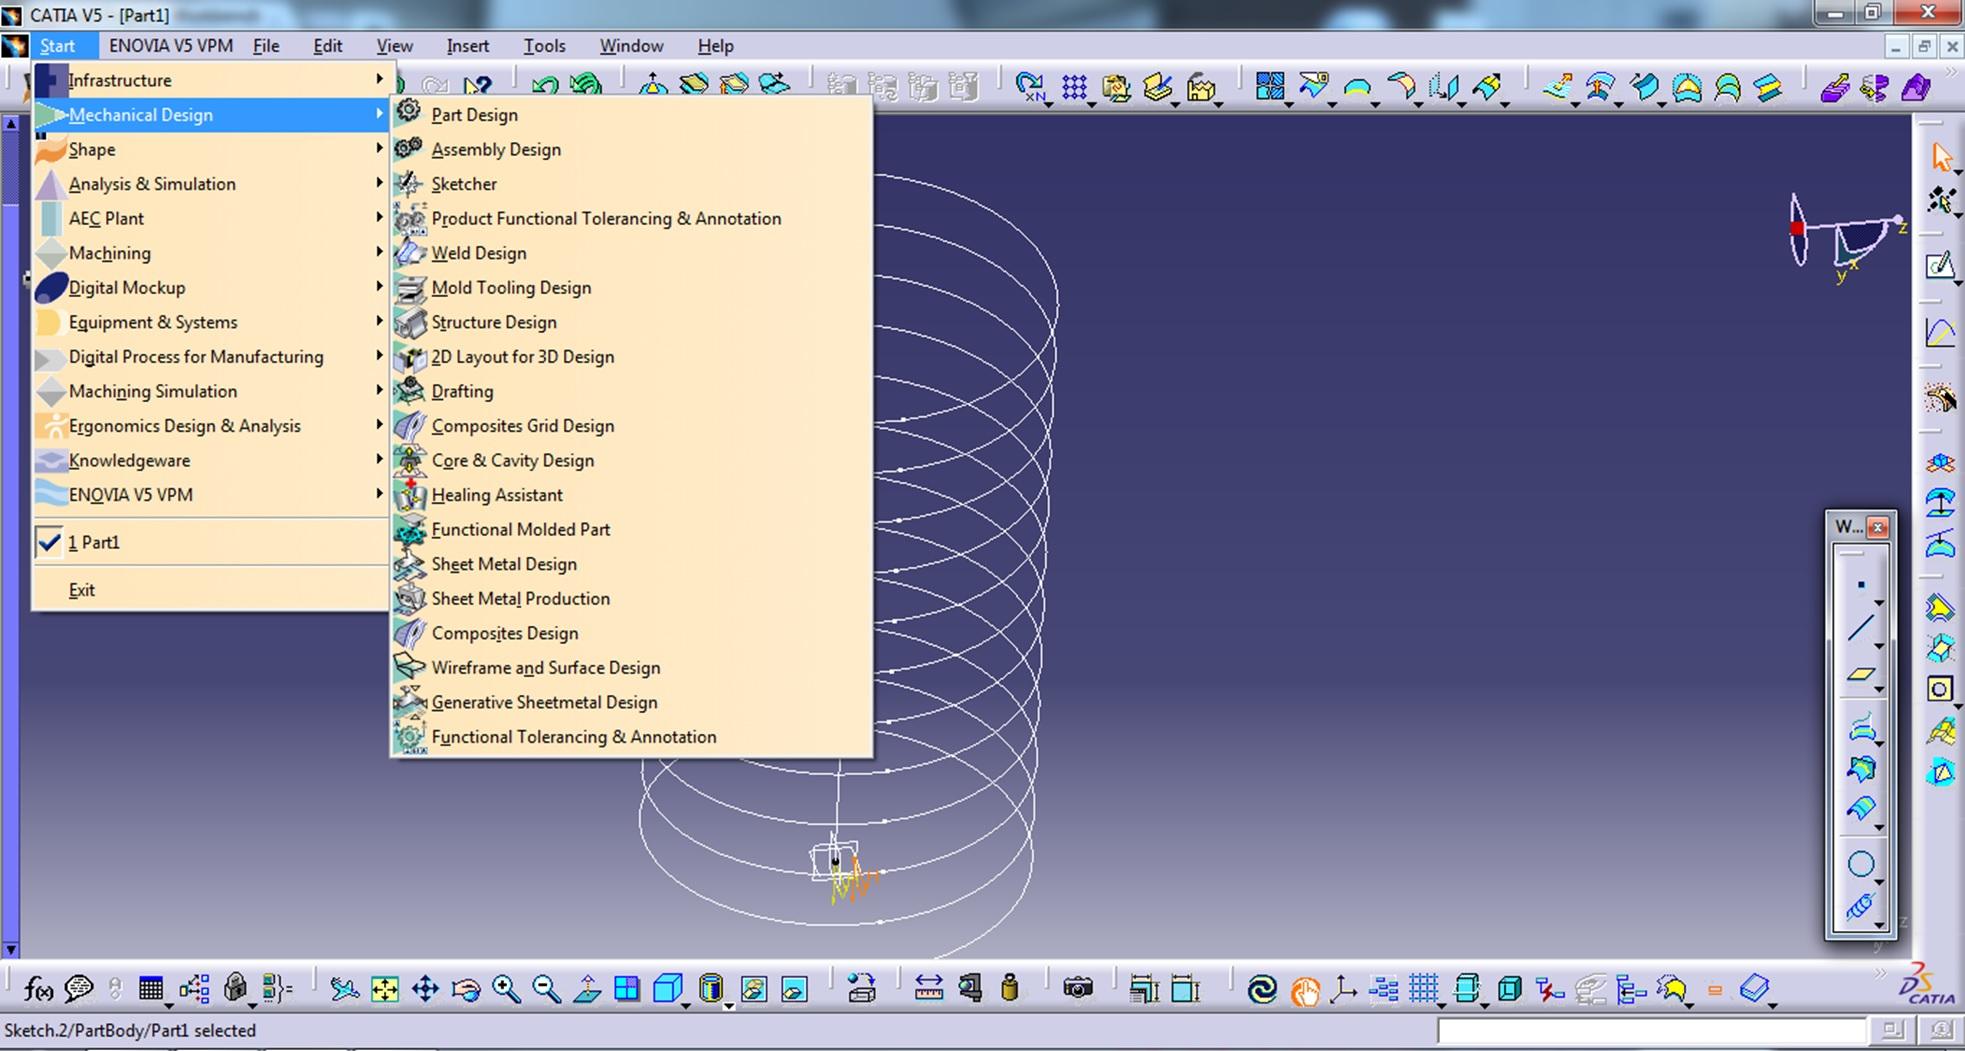The height and width of the screenshot is (1051, 1965).
Task: Select Plane tool in Wireframe palette
Action: (x=1860, y=675)
